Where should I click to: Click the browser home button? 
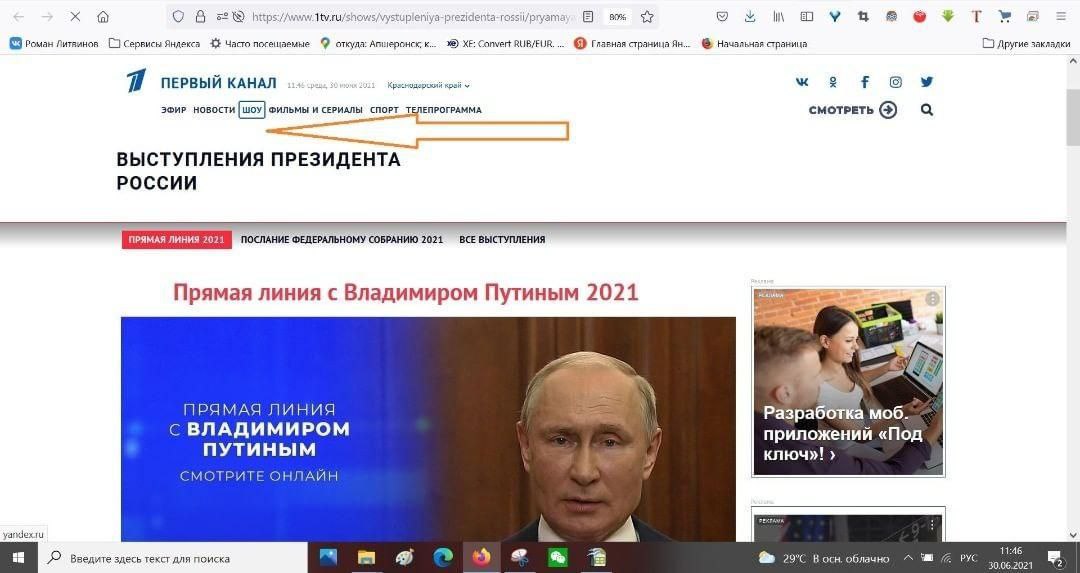103,17
